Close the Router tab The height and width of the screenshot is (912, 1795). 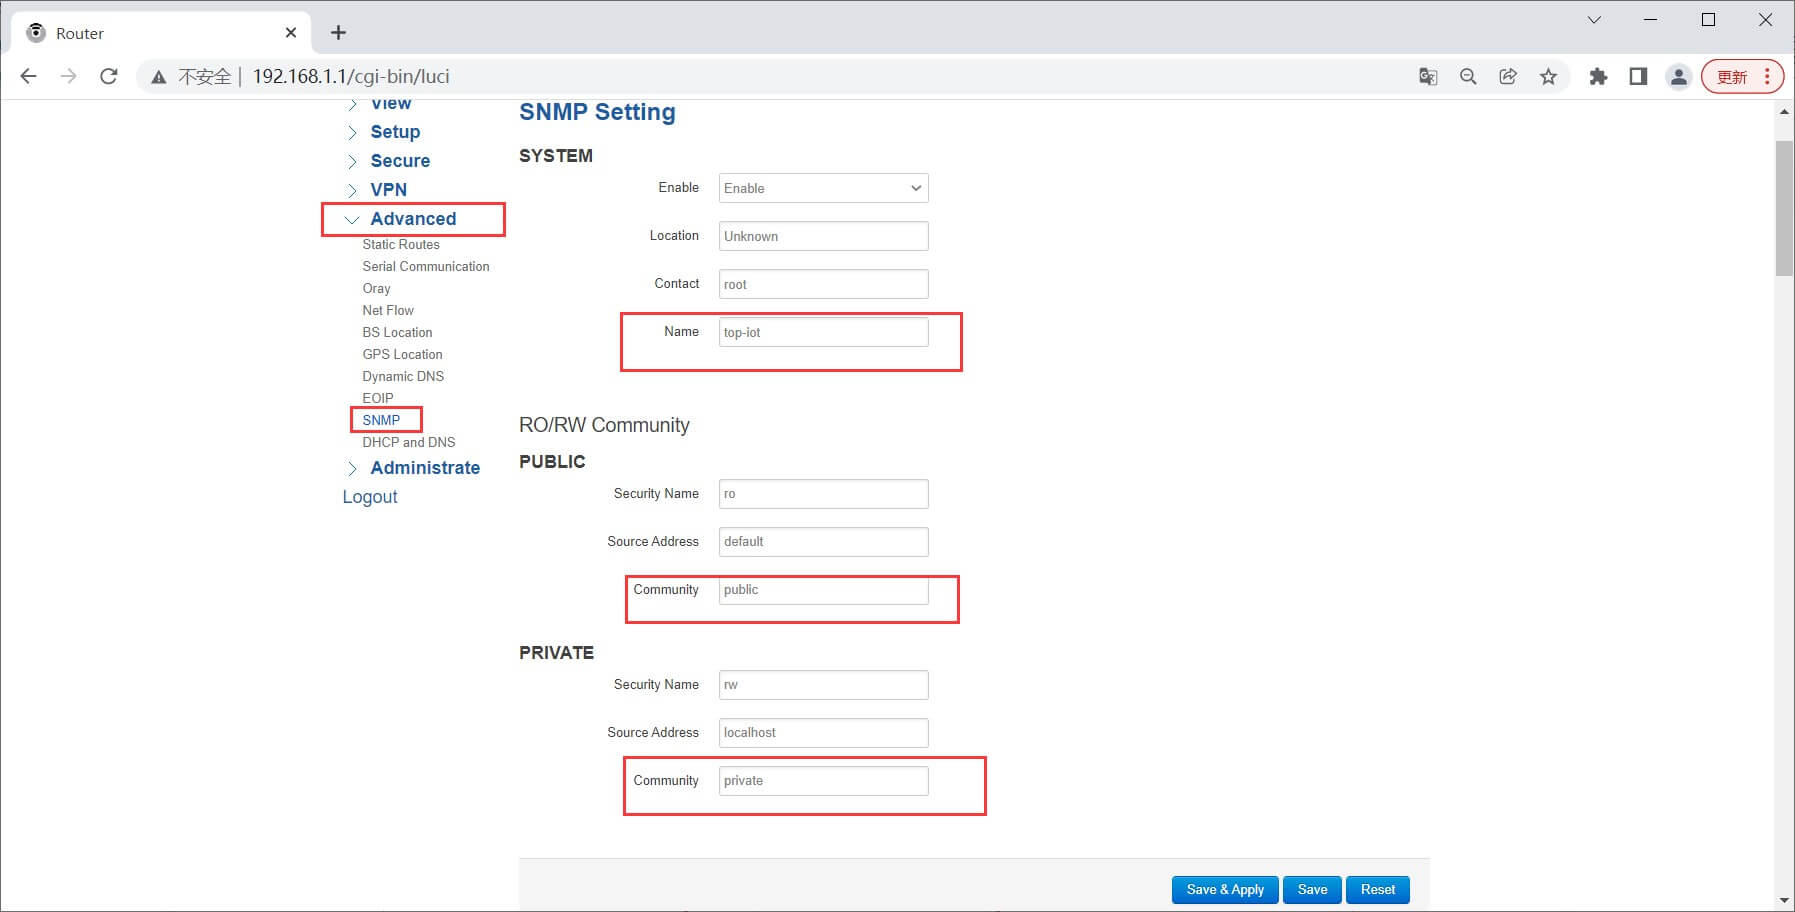291,33
